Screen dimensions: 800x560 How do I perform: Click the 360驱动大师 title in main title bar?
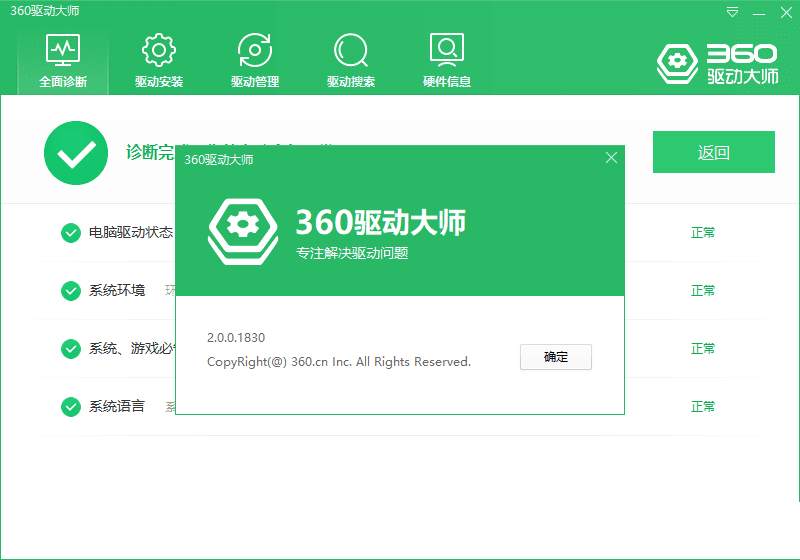[x=45, y=11]
